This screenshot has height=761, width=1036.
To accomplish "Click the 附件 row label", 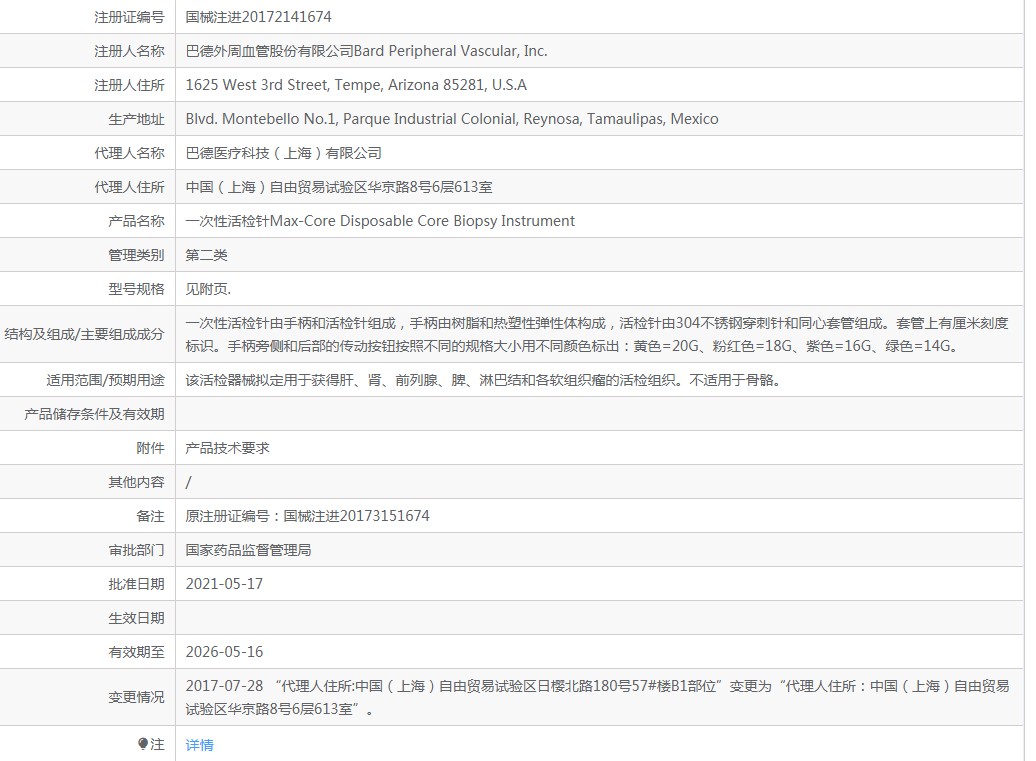I will tap(150, 448).
